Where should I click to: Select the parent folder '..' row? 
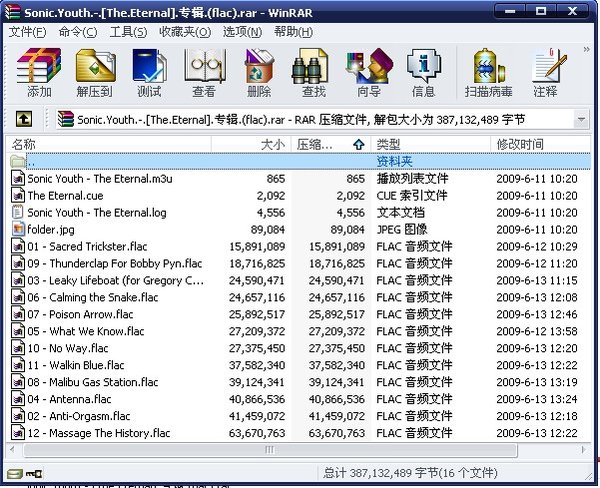[x=299, y=161]
